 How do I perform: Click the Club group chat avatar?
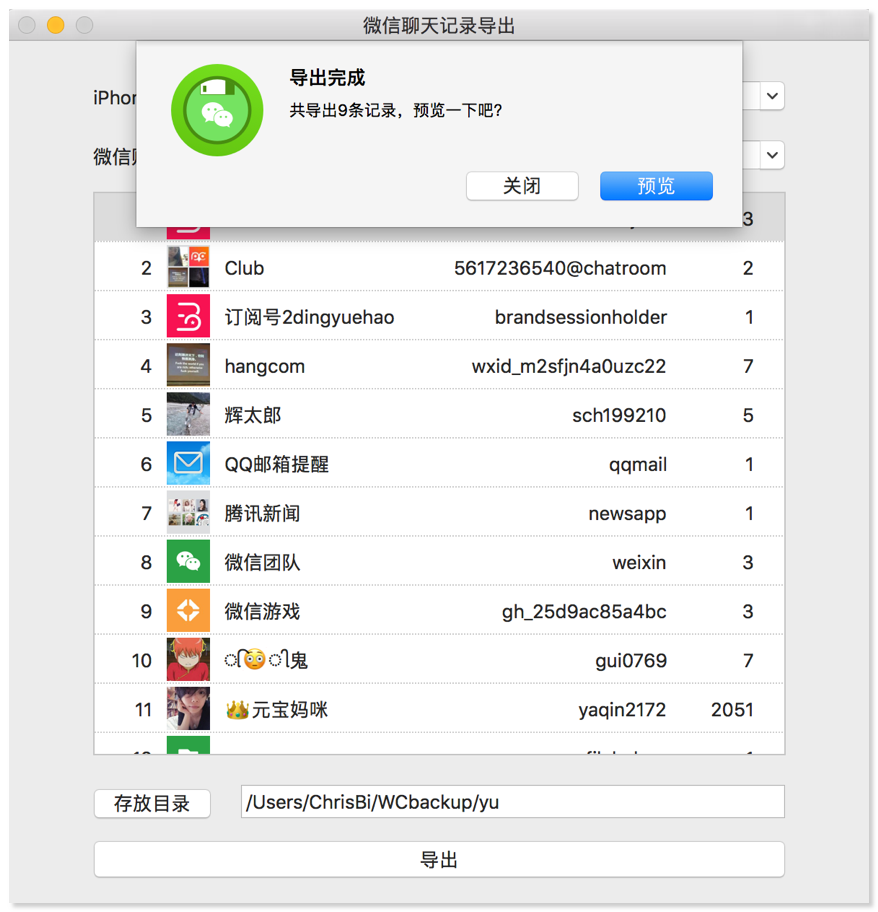[x=187, y=267]
